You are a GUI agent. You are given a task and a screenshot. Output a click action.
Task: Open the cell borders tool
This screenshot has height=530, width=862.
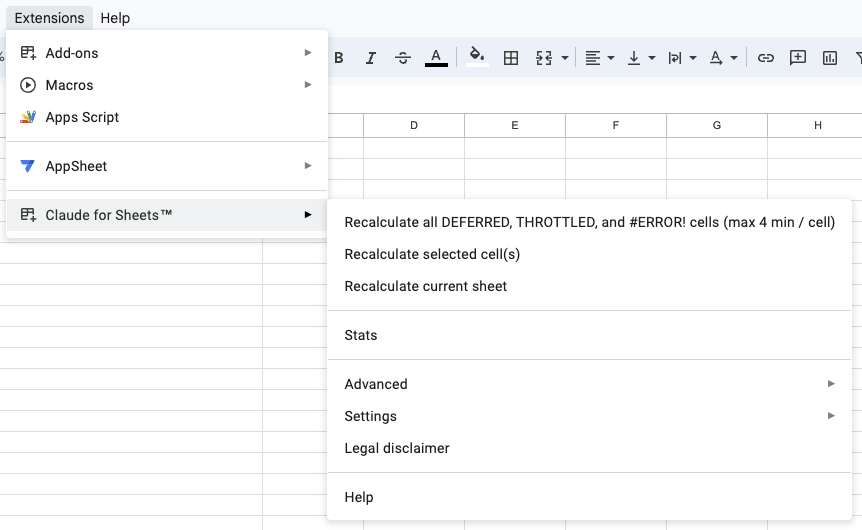(511, 58)
